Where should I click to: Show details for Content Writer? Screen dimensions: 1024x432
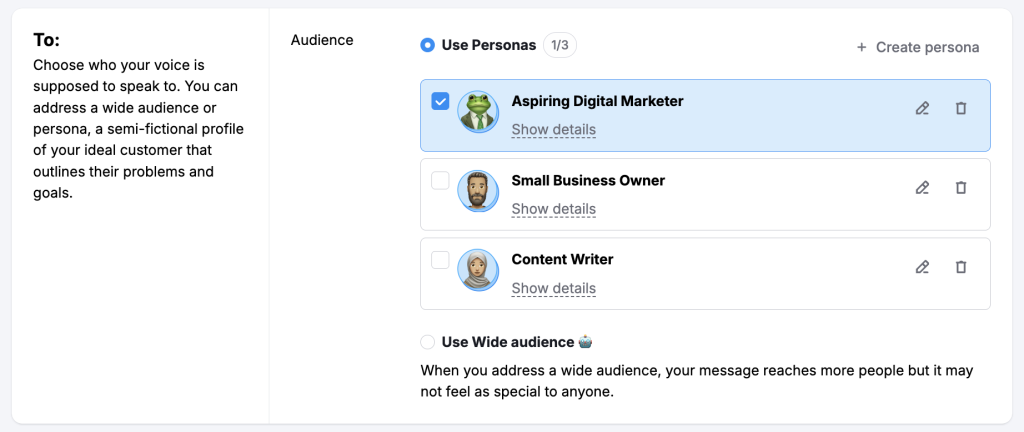tap(554, 288)
